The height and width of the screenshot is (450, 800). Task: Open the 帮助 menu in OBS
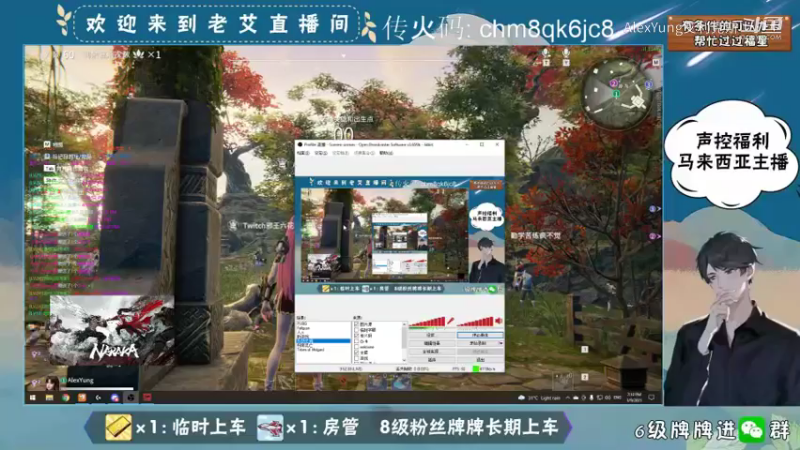386,153
